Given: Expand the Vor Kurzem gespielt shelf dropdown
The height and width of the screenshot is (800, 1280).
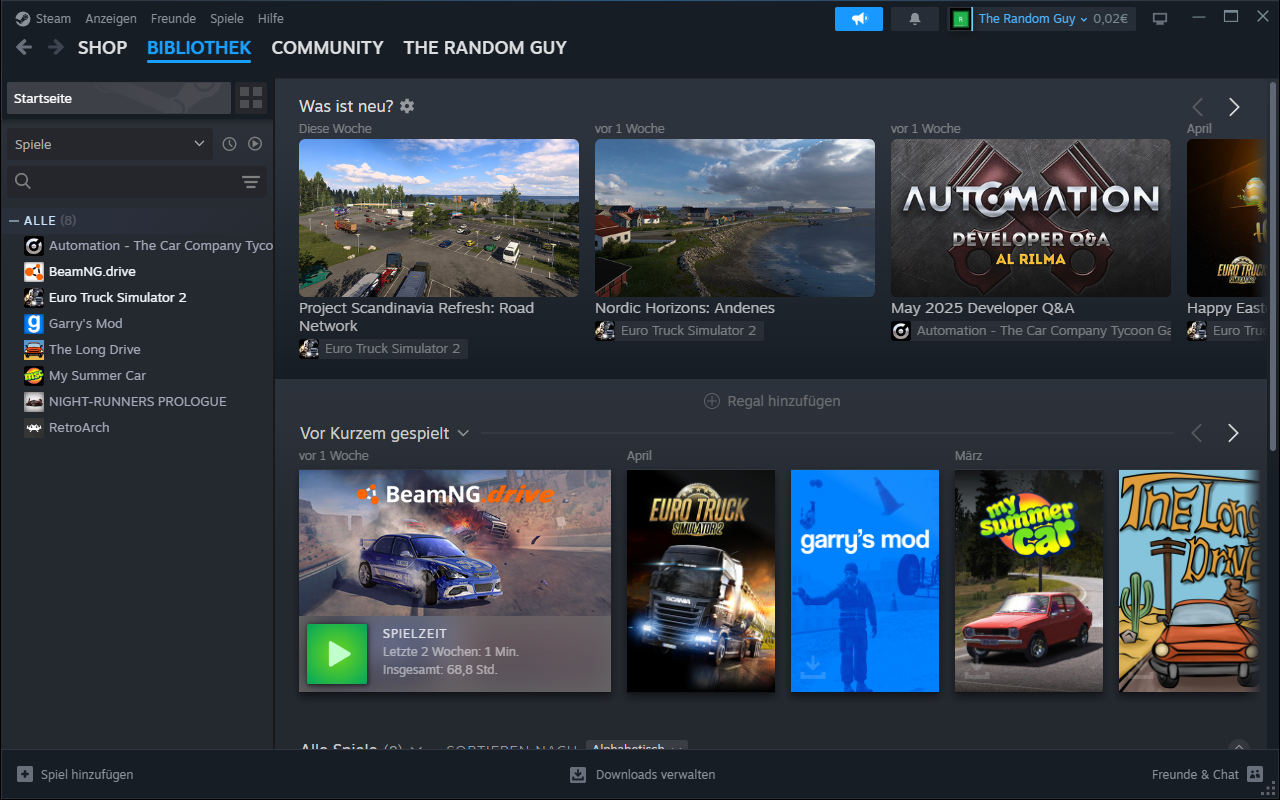Looking at the screenshot, I should click(463, 433).
